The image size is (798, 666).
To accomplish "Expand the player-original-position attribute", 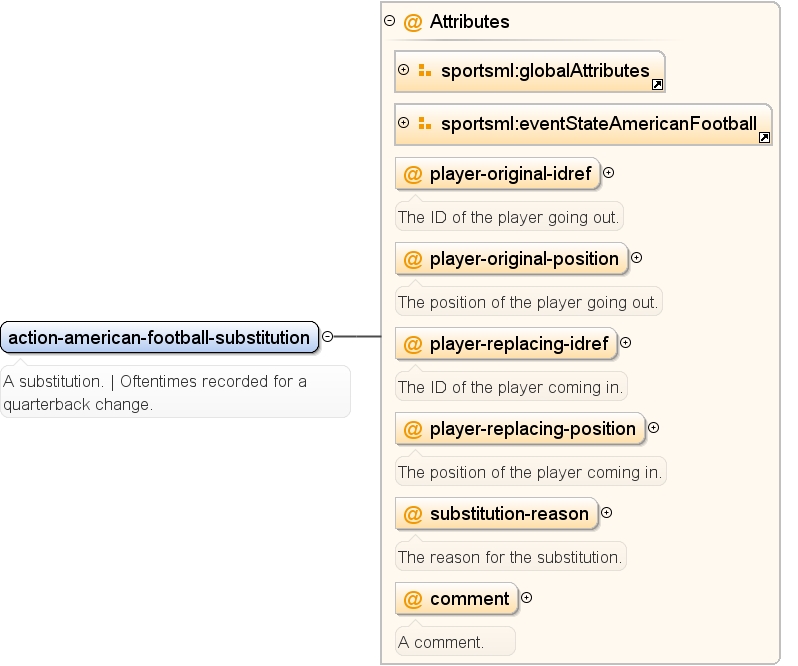I will coord(636,258).
